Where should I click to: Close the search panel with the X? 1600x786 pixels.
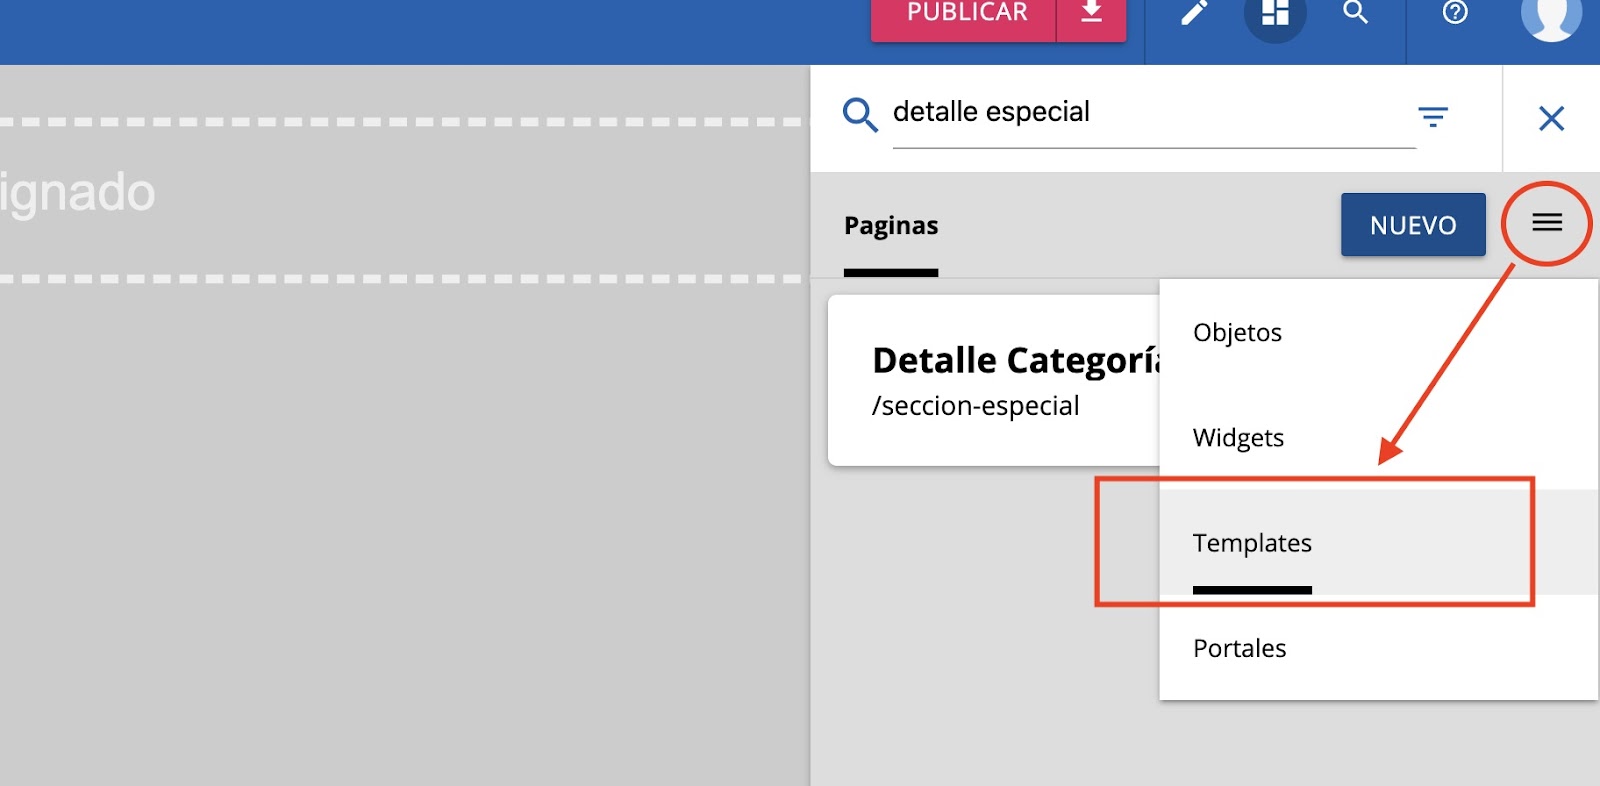click(1551, 119)
